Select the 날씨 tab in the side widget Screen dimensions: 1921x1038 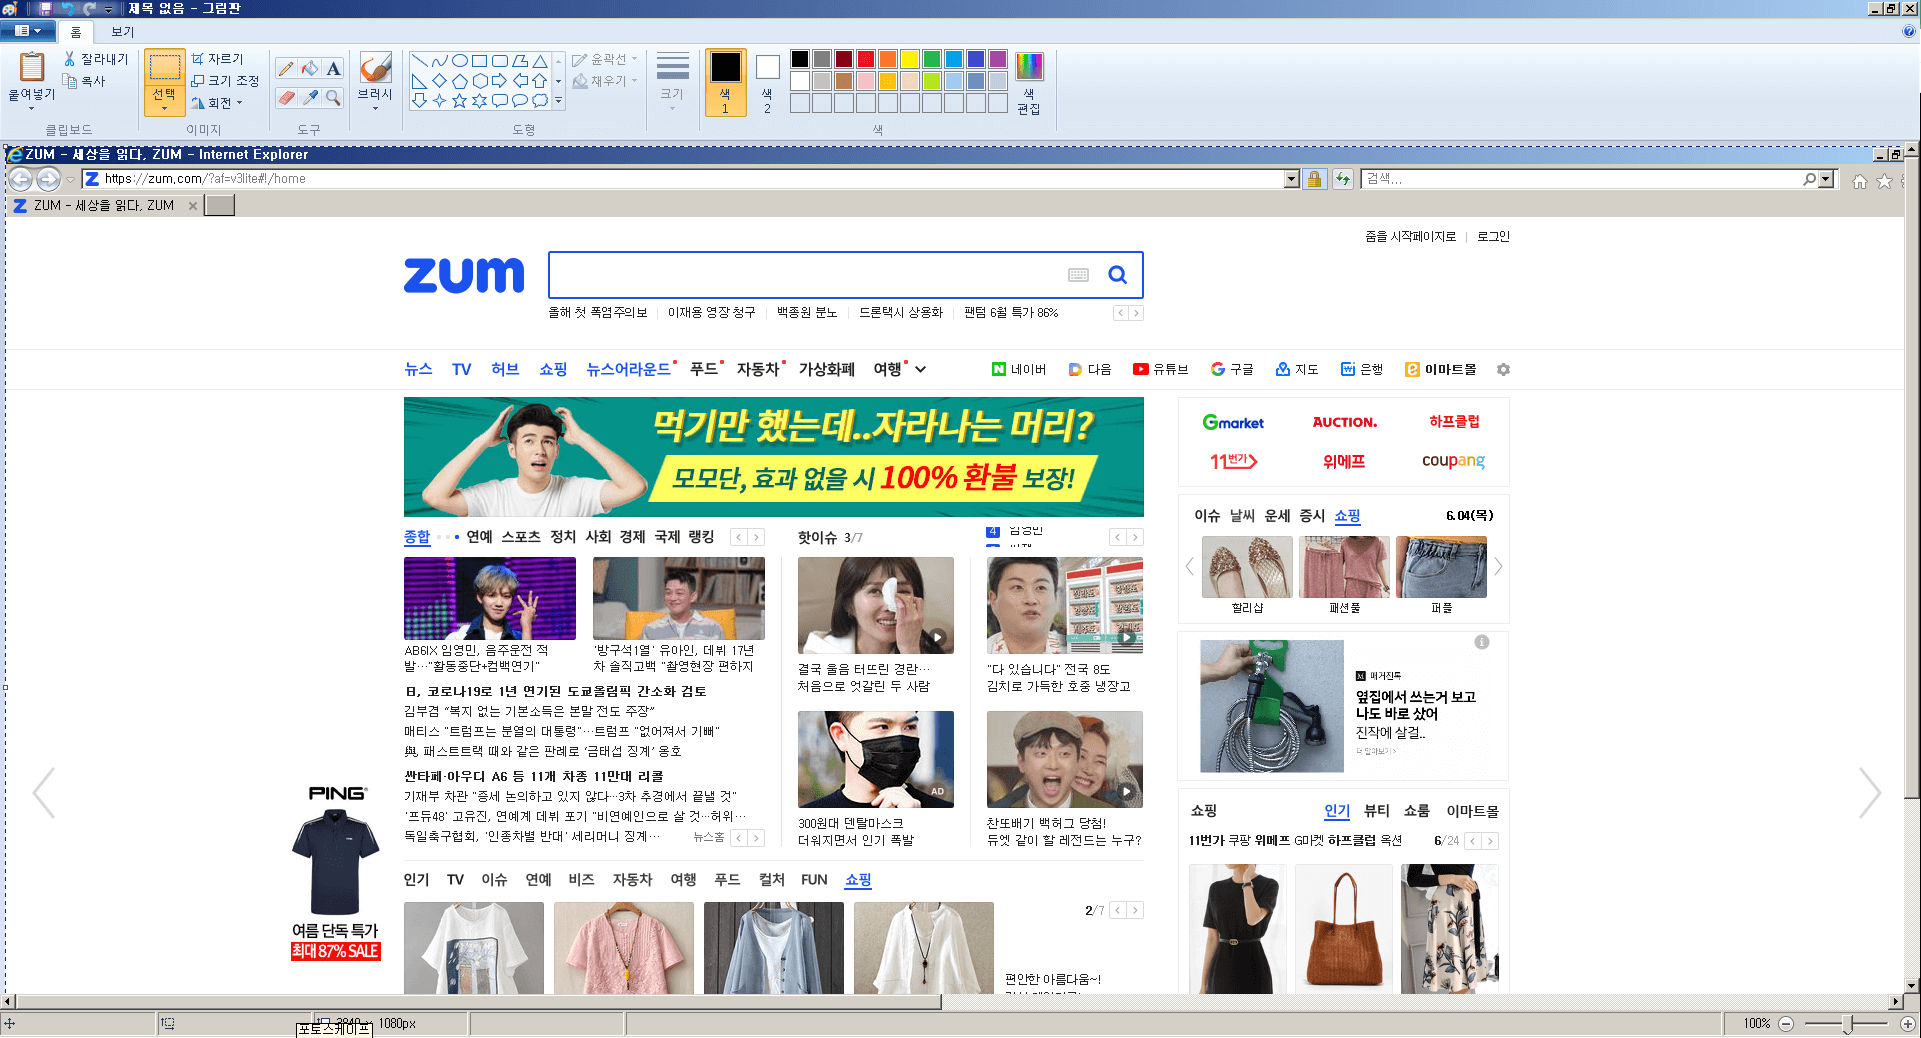click(1242, 516)
